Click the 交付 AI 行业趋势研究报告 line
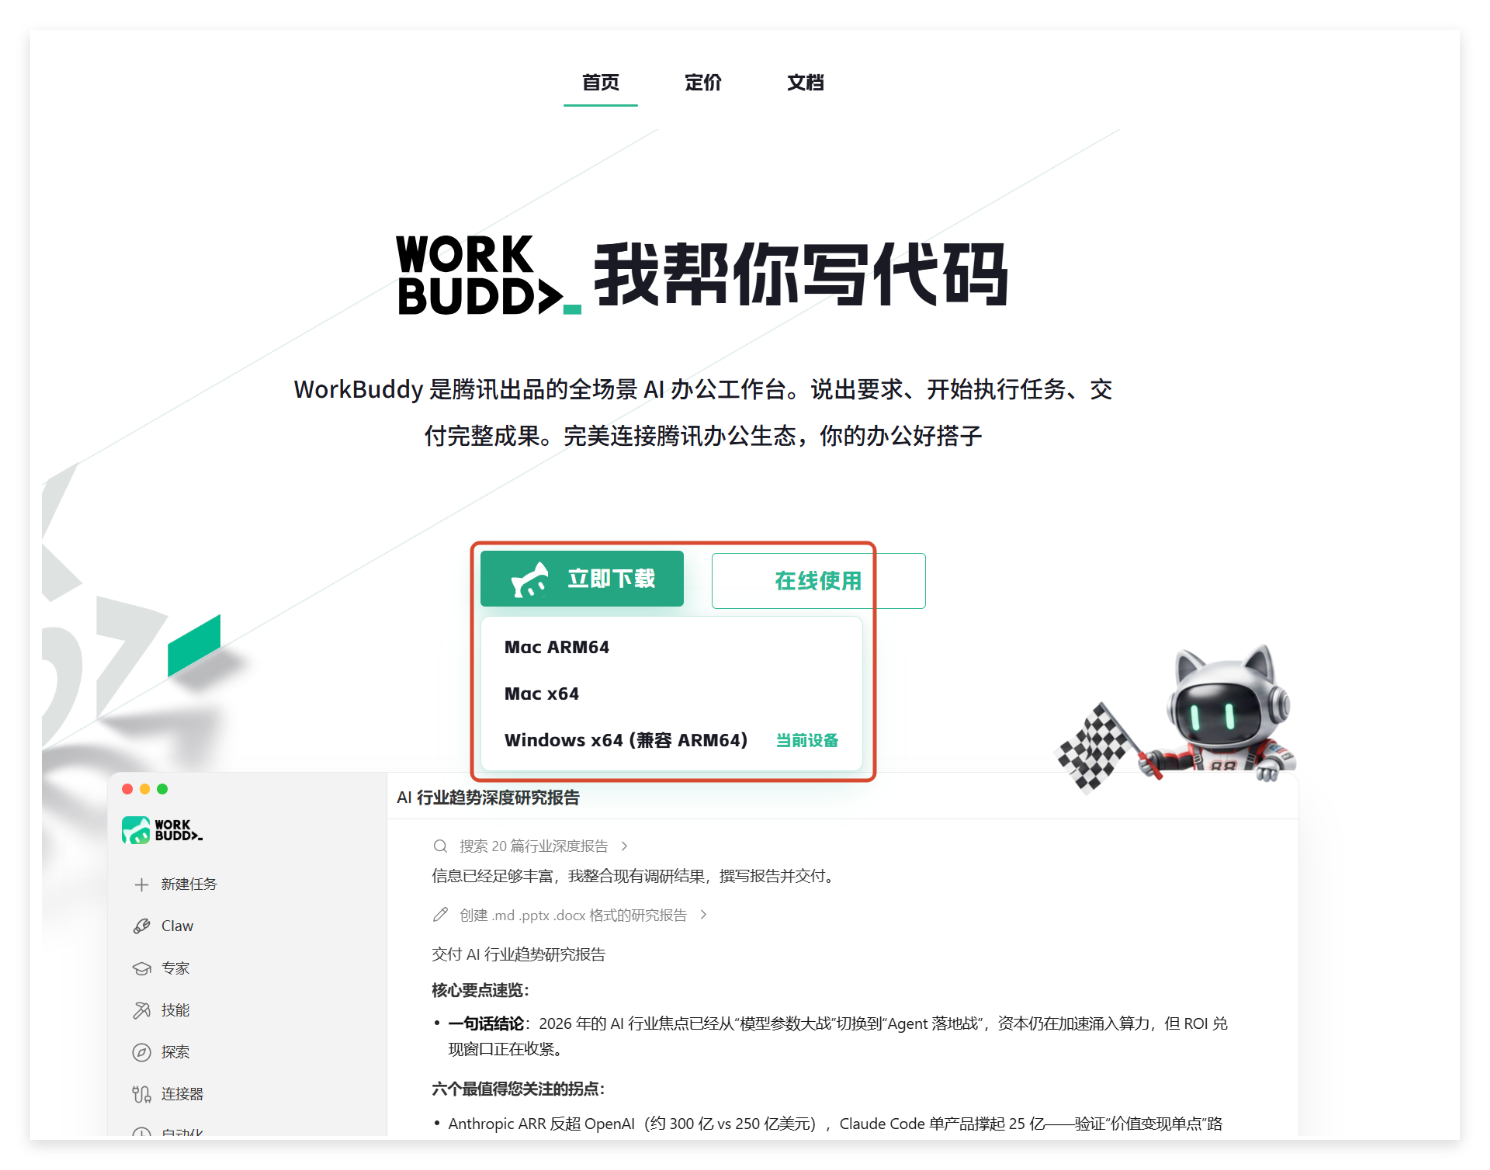 click(518, 955)
